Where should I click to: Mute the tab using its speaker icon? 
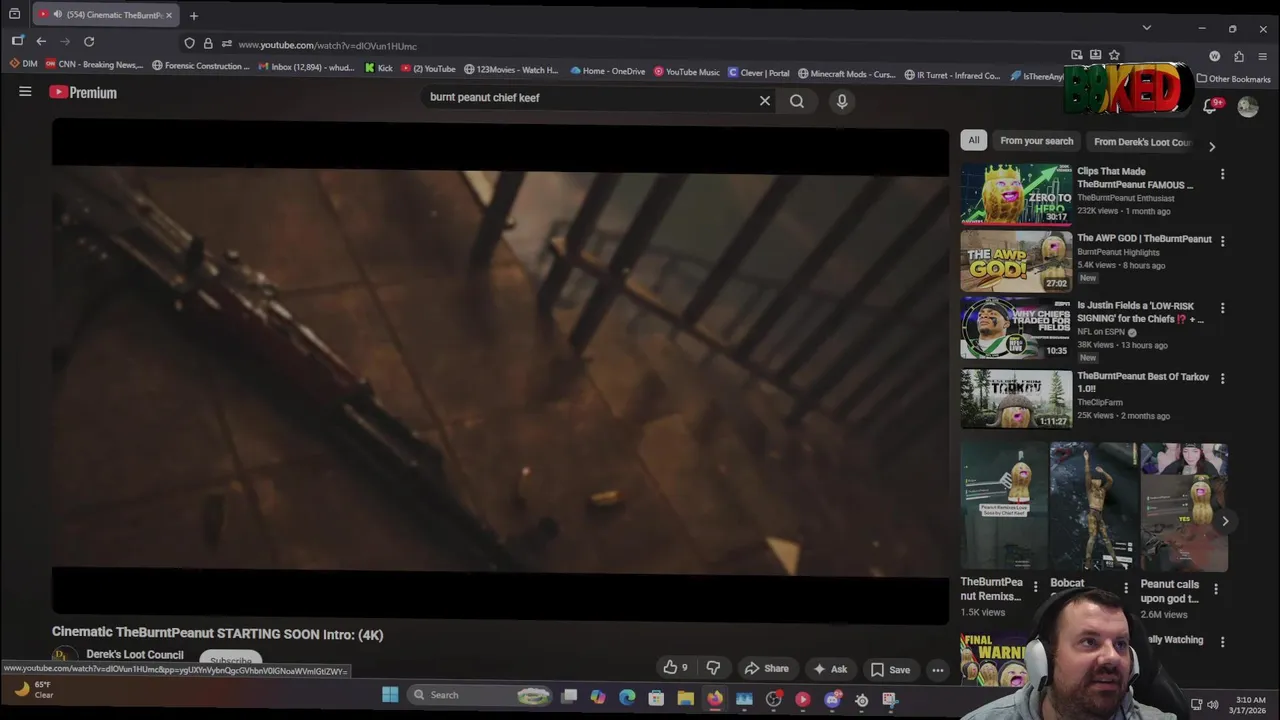57,14
